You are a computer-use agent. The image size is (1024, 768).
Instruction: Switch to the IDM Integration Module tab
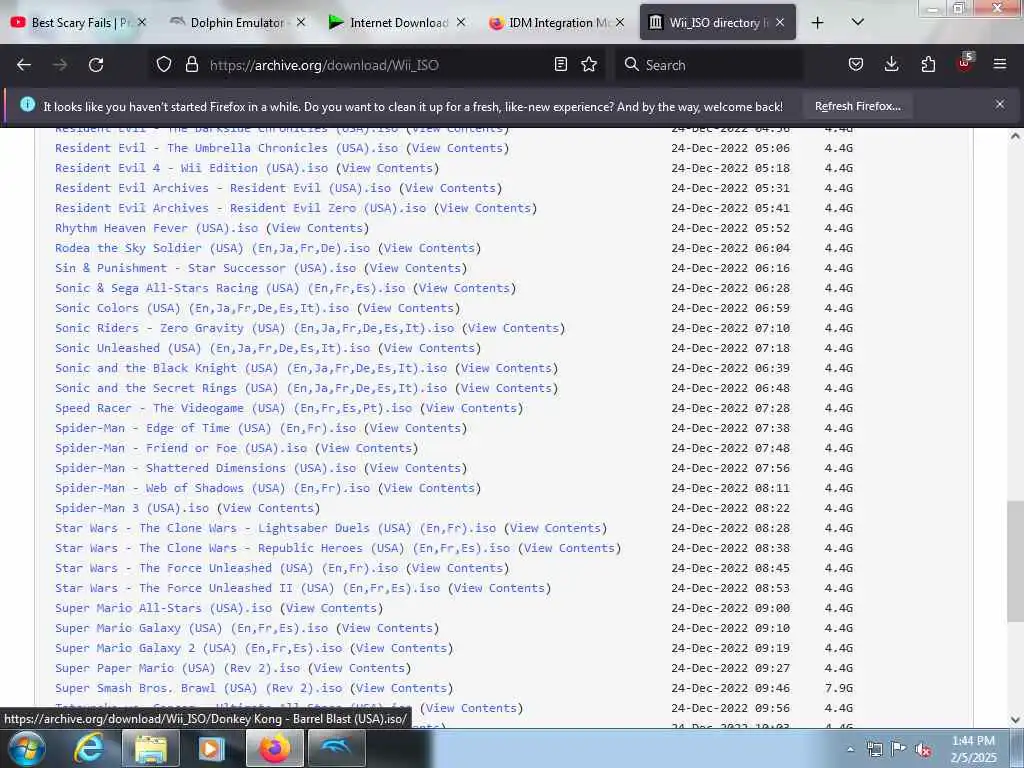[556, 22]
